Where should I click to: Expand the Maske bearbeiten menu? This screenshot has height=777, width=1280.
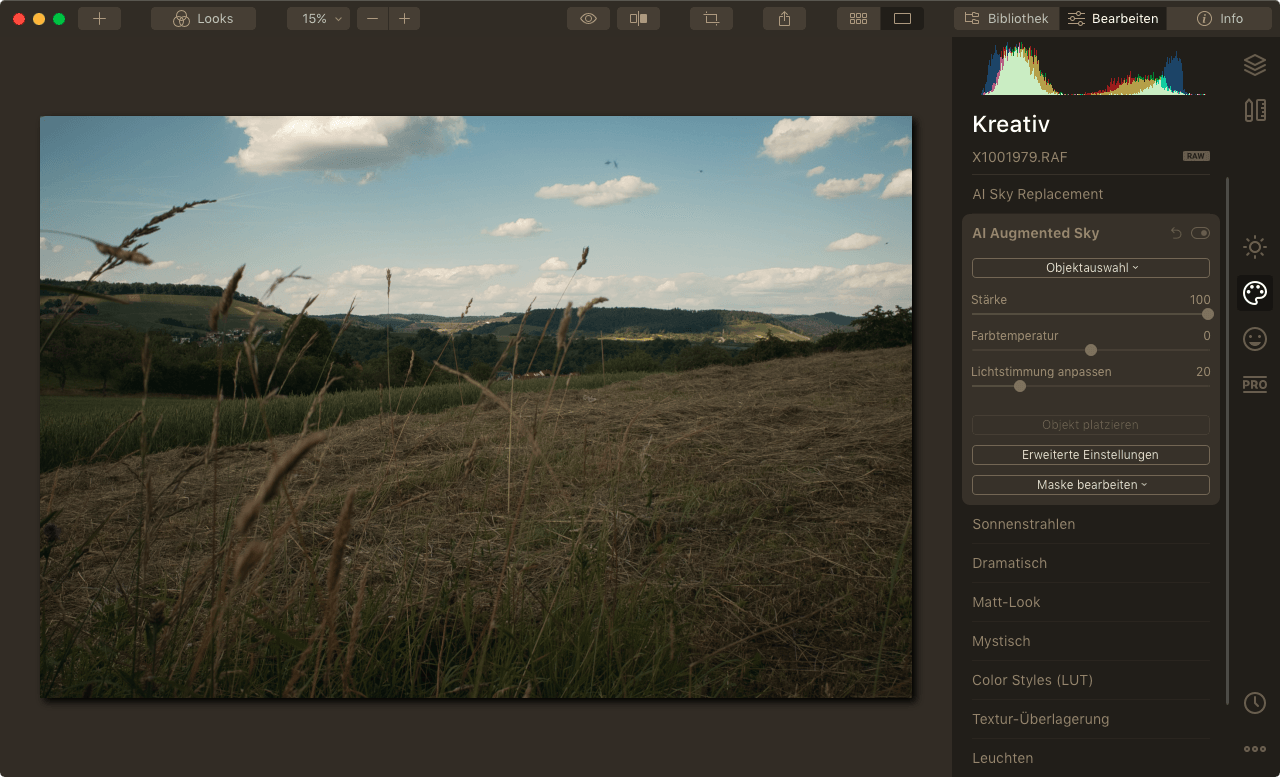pos(1090,485)
